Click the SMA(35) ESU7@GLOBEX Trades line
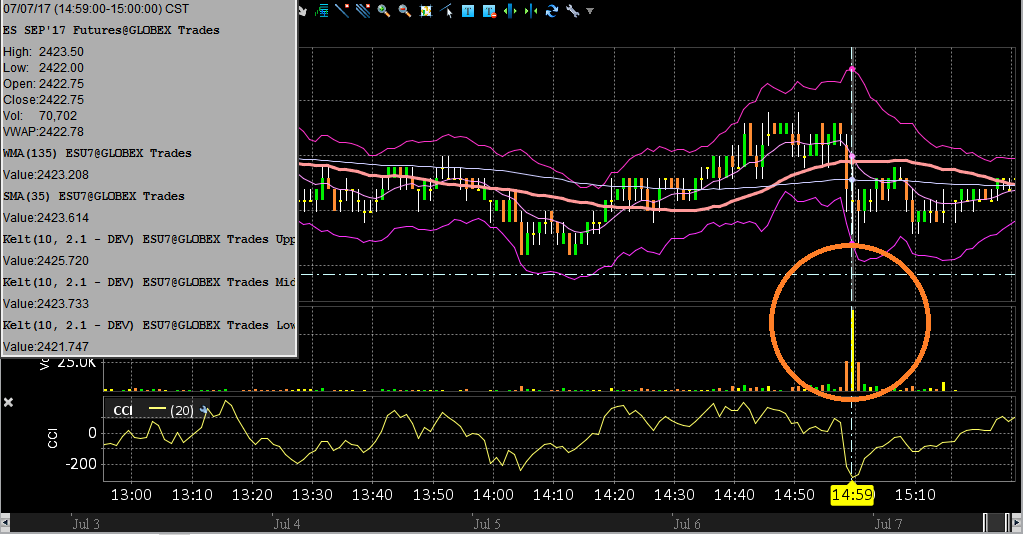1033x535 pixels. click(94, 196)
